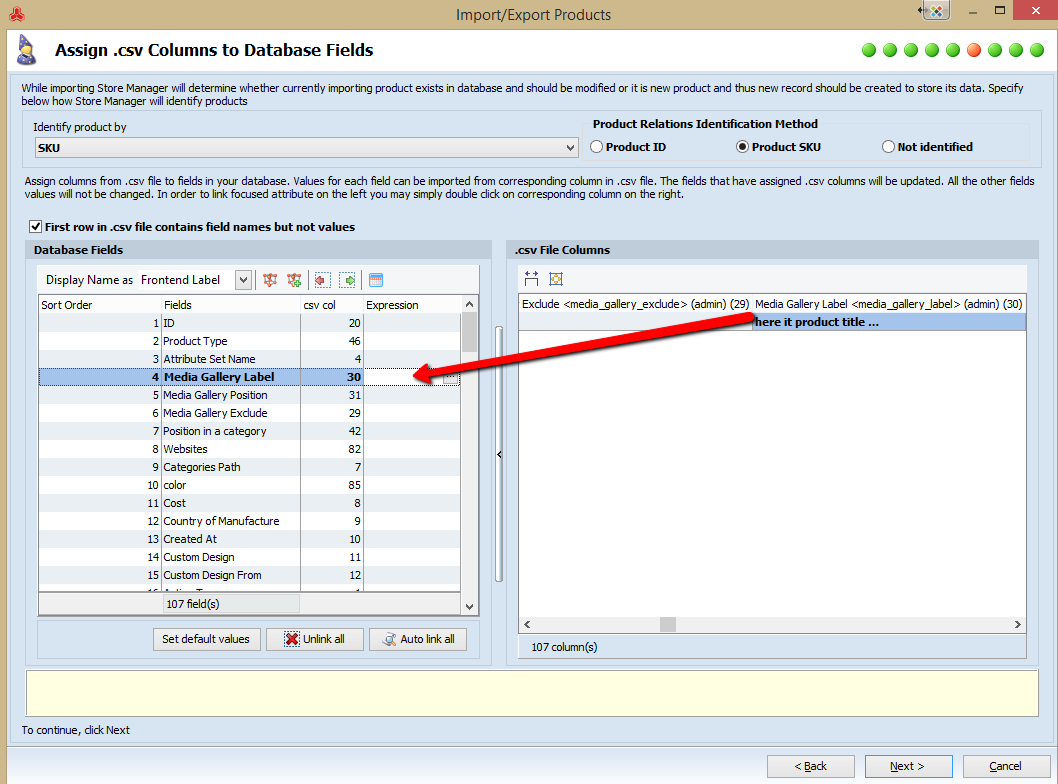This screenshot has width=1058, height=784.
Task: Click the green right-arrow toolbar icon
Action: [347, 280]
